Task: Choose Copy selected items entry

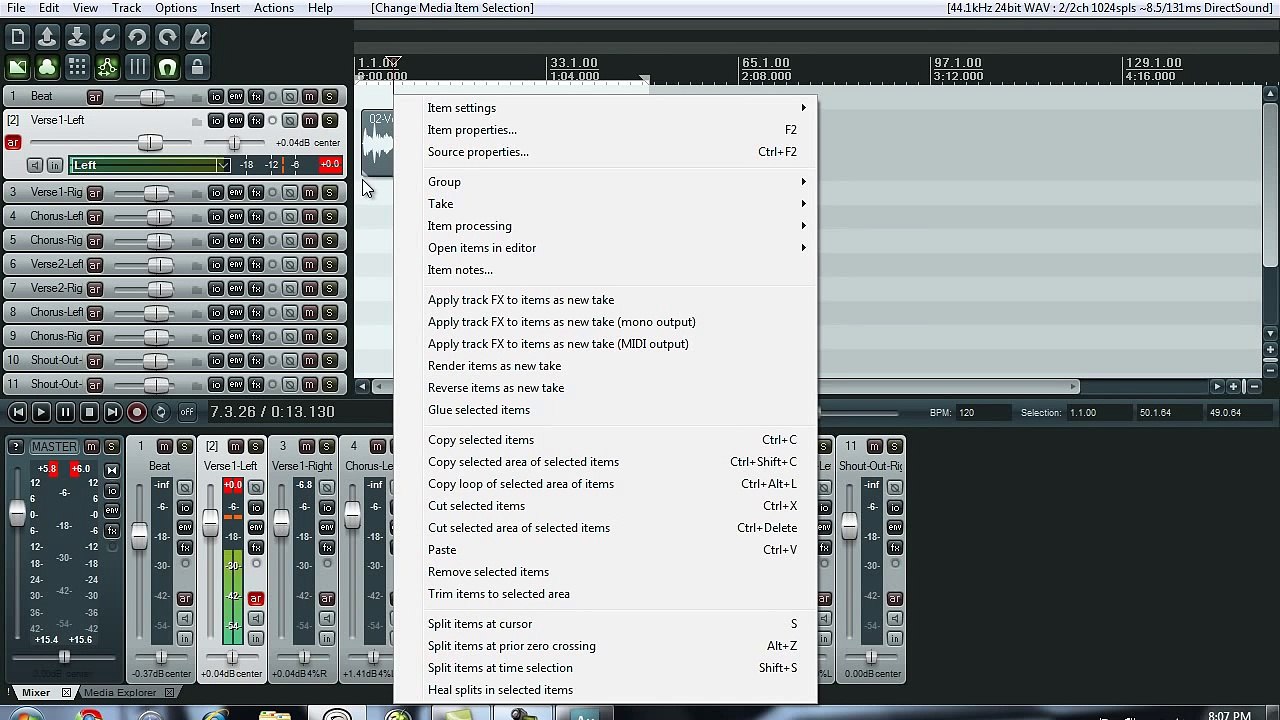Action: point(615,440)
